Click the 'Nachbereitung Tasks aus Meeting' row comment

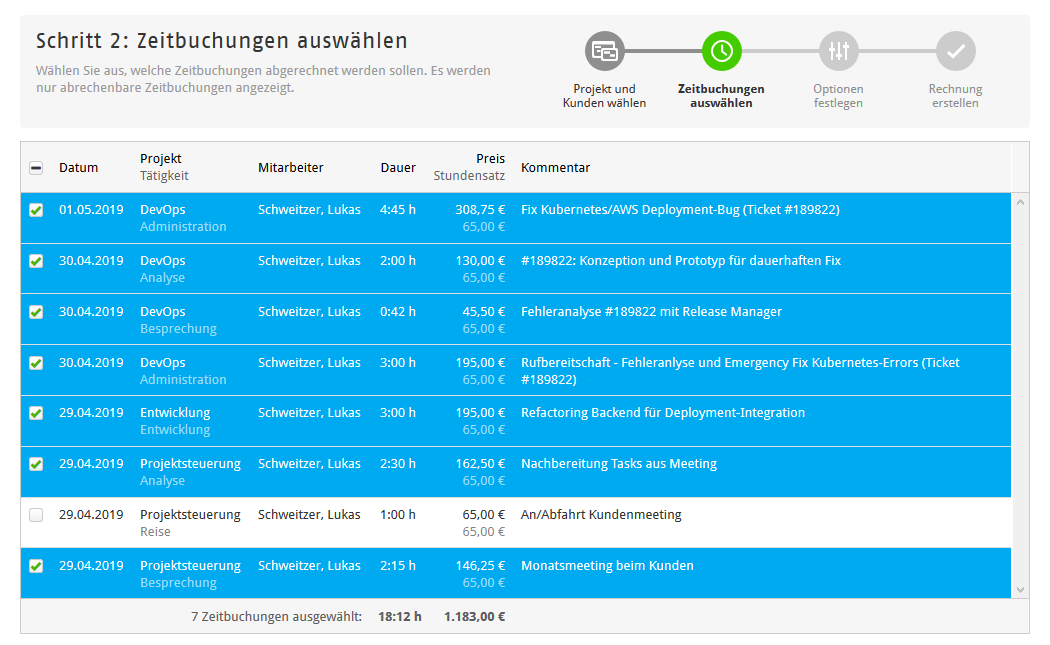[x=618, y=464]
